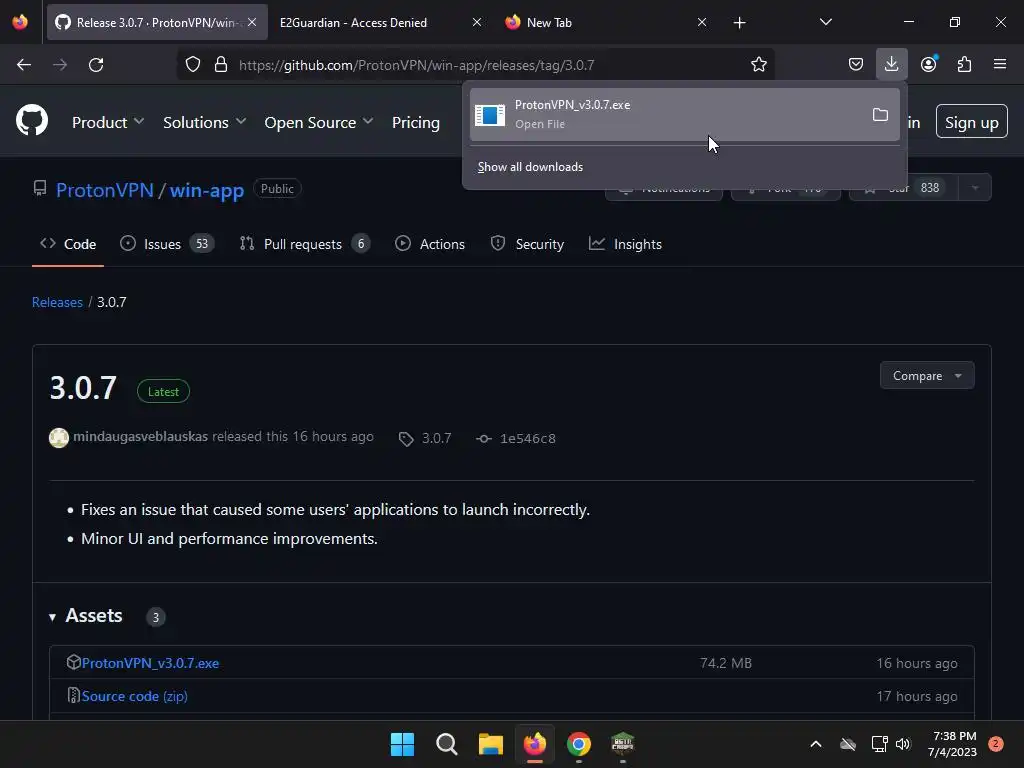Open commit 1e546c8
Image resolution: width=1024 pixels, height=768 pixels.
tap(516, 438)
